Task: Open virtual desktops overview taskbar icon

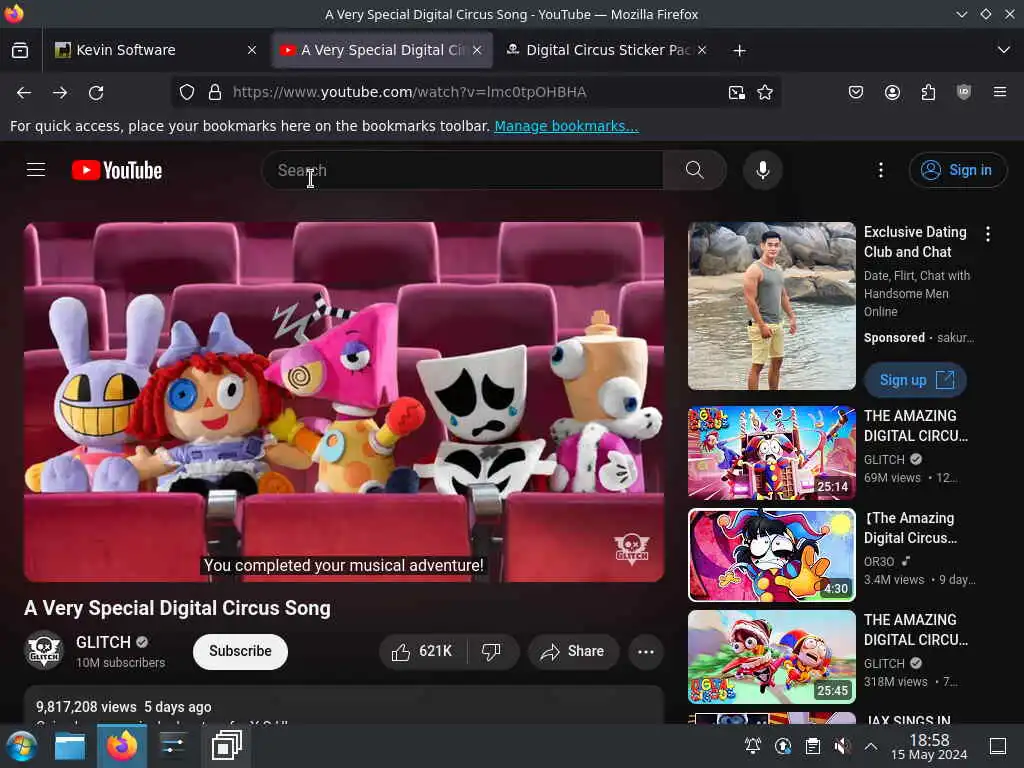Action: pos(227,746)
